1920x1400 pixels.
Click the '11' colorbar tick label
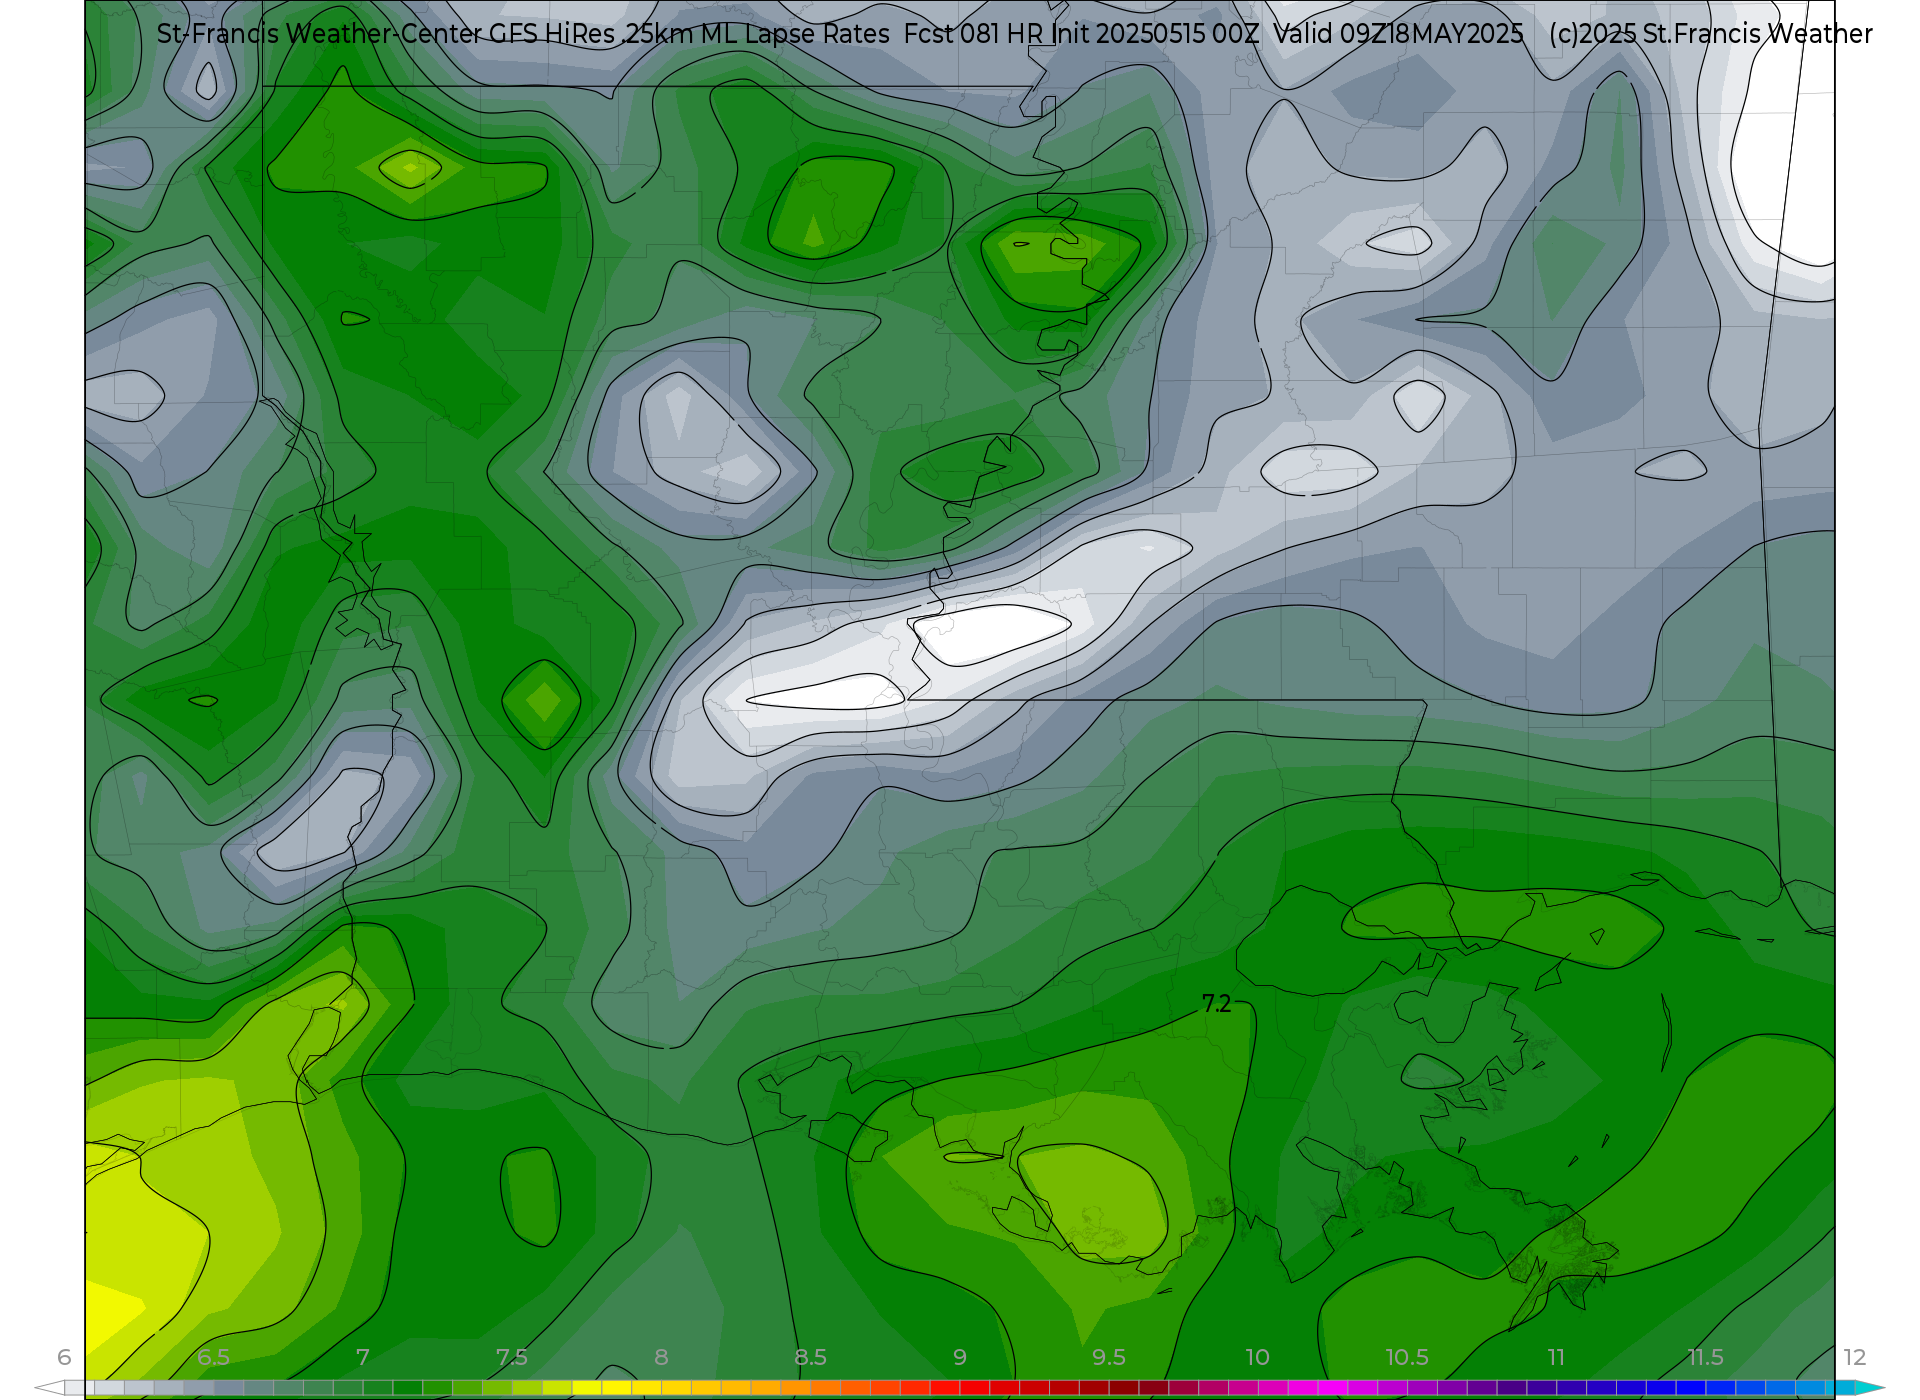tap(1556, 1357)
